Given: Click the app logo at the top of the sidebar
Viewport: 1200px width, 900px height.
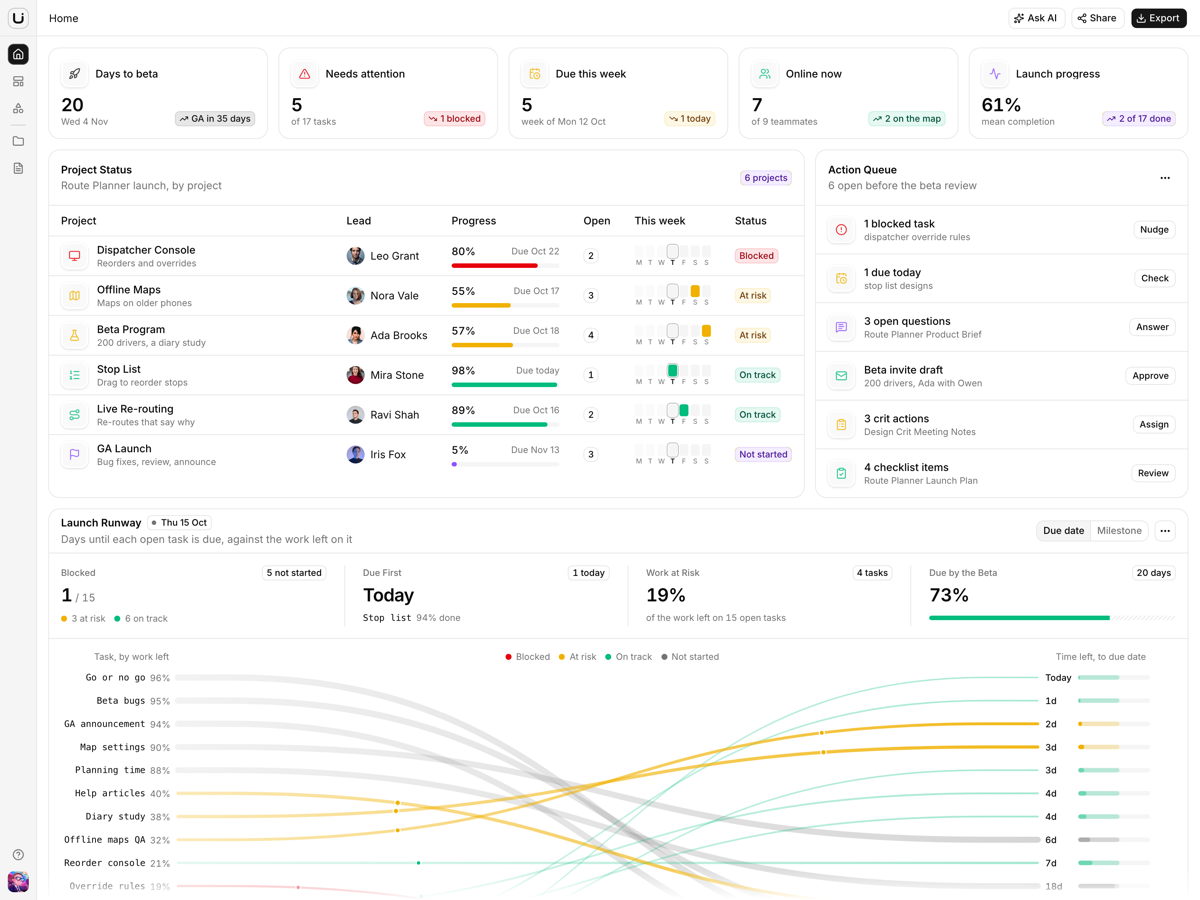Looking at the screenshot, I should [18, 18].
